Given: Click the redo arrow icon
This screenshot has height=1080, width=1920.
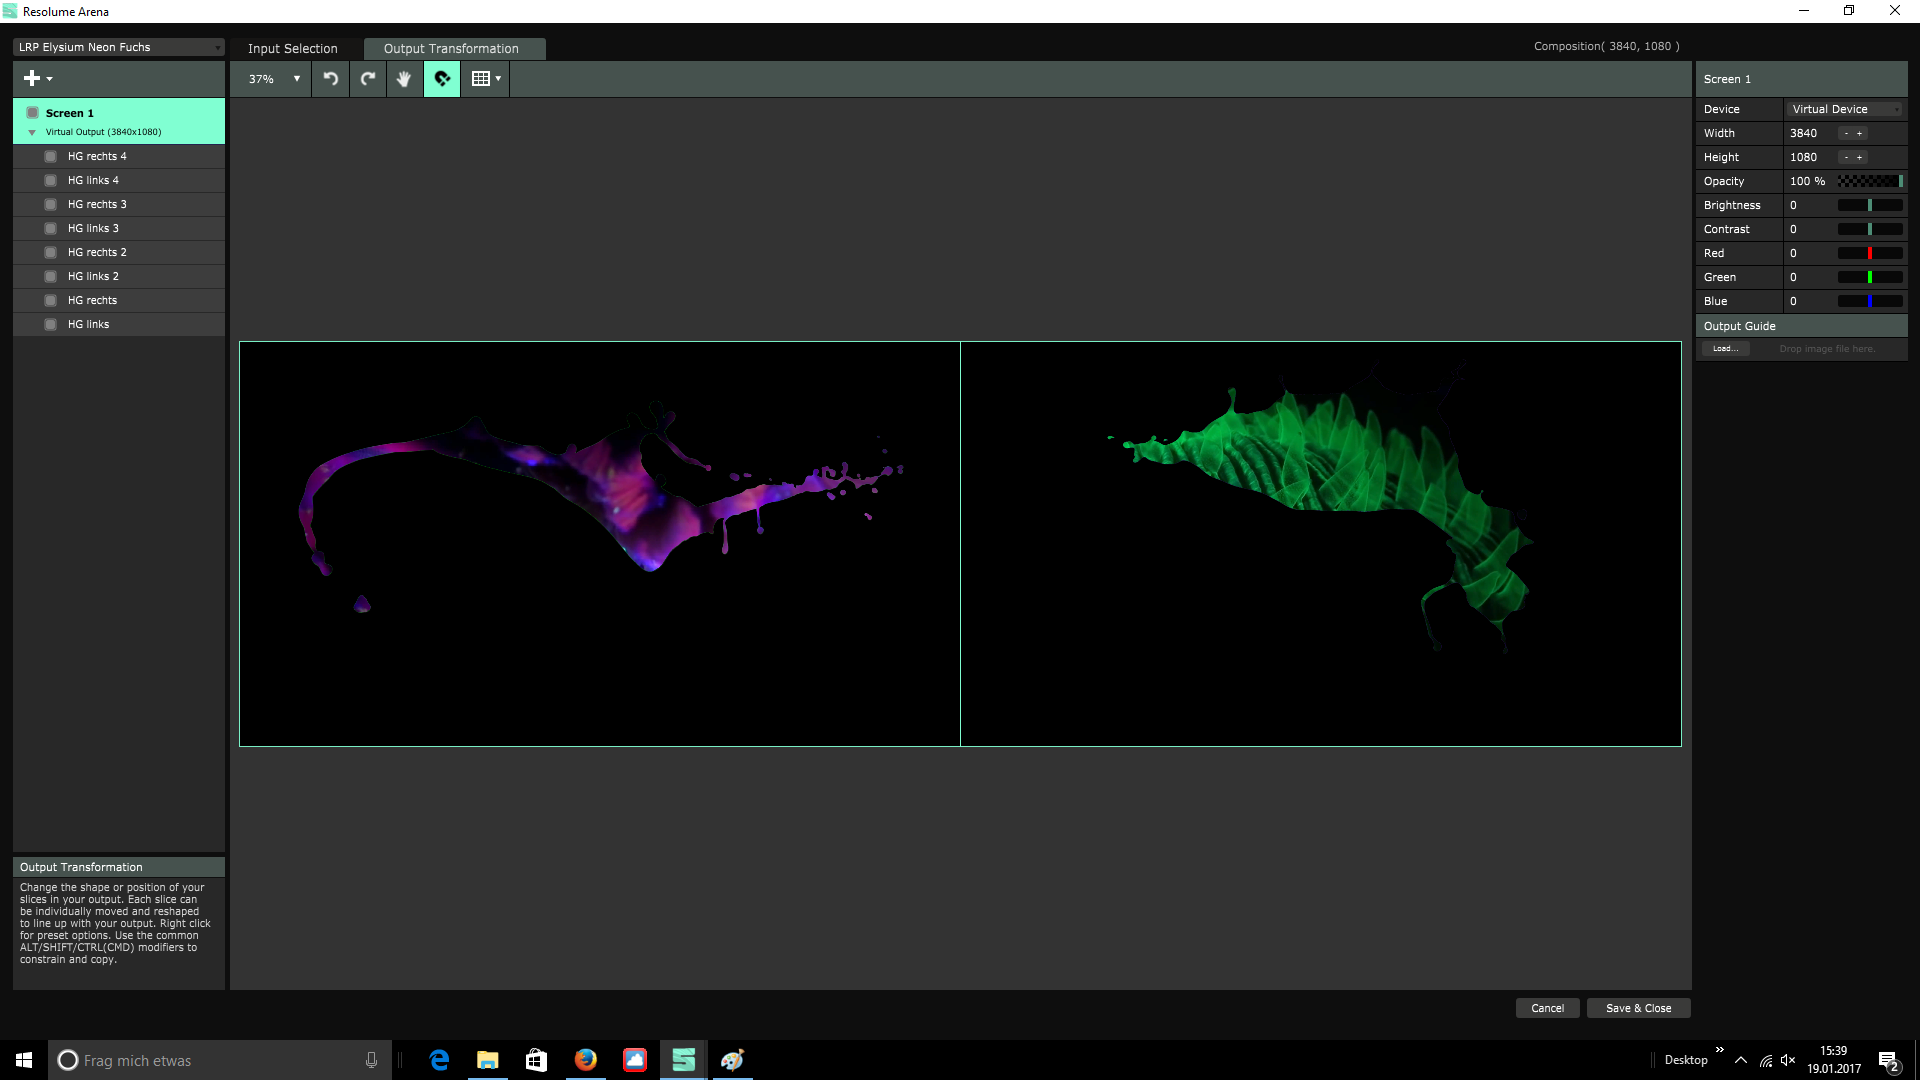Looking at the screenshot, I should coord(368,79).
